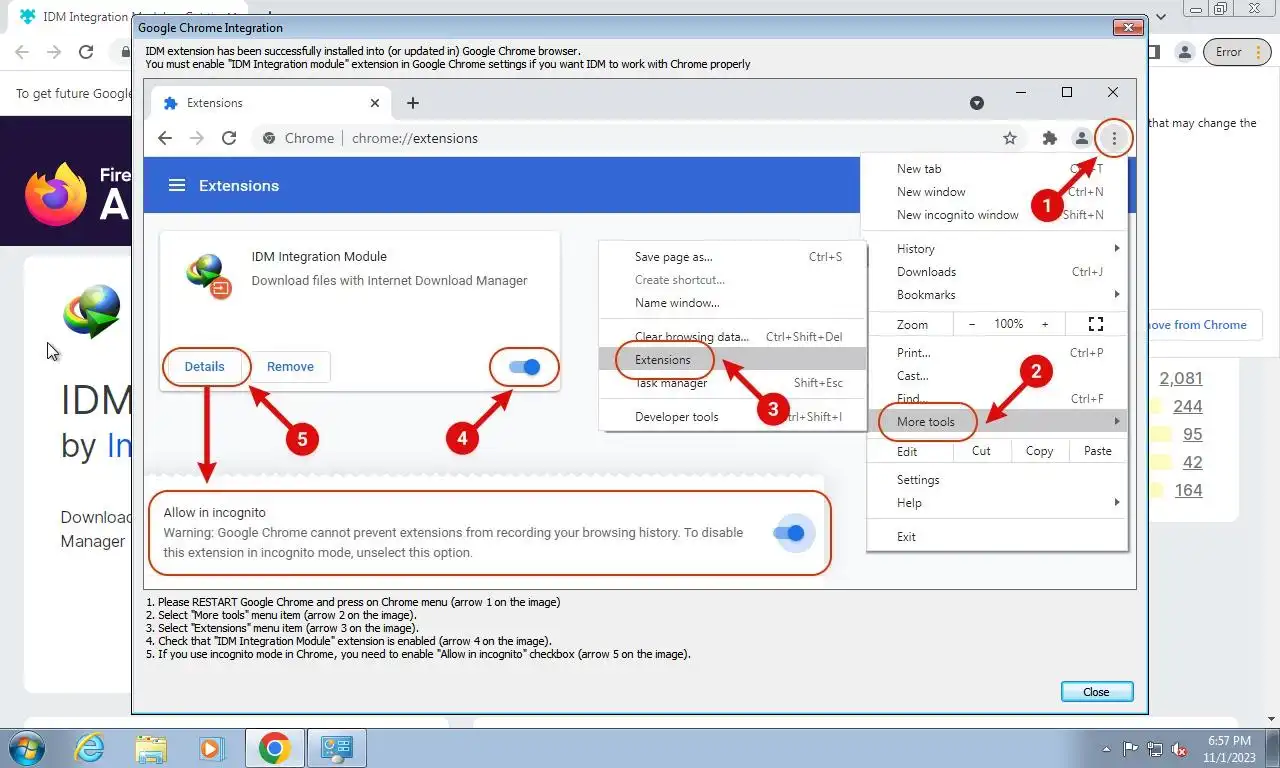The width and height of the screenshot is (1280, 768).
Task: Click the new tab plus icon in tutorial image
Action: [x=413, y=103]
